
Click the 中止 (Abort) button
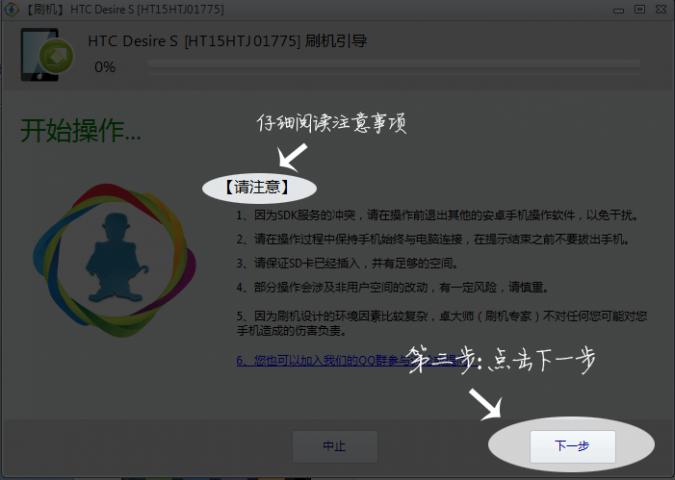pyautogui.click(x=335, y=446)
